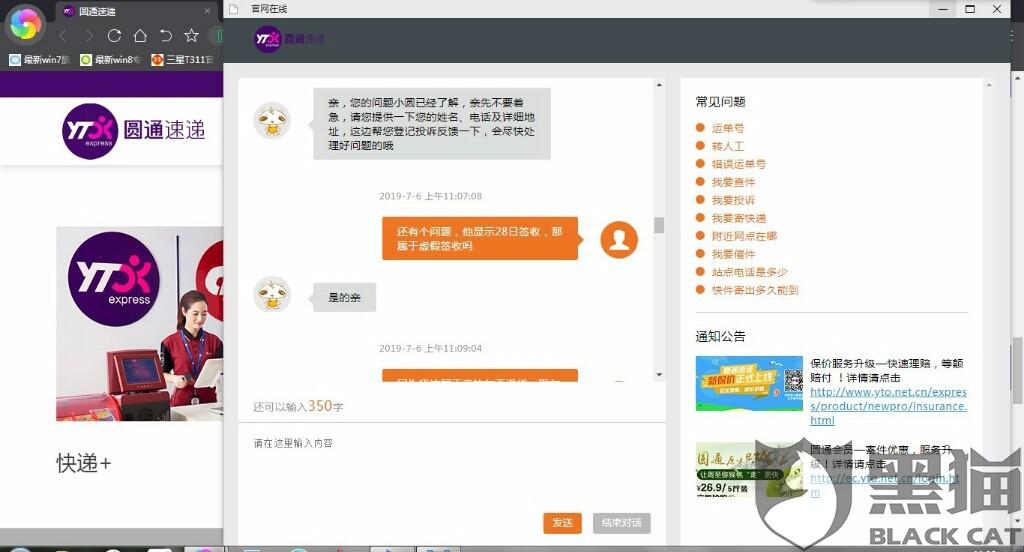1024x552 pixels.
Task: End chat with 结束对话 button
Action: point(622,523)
